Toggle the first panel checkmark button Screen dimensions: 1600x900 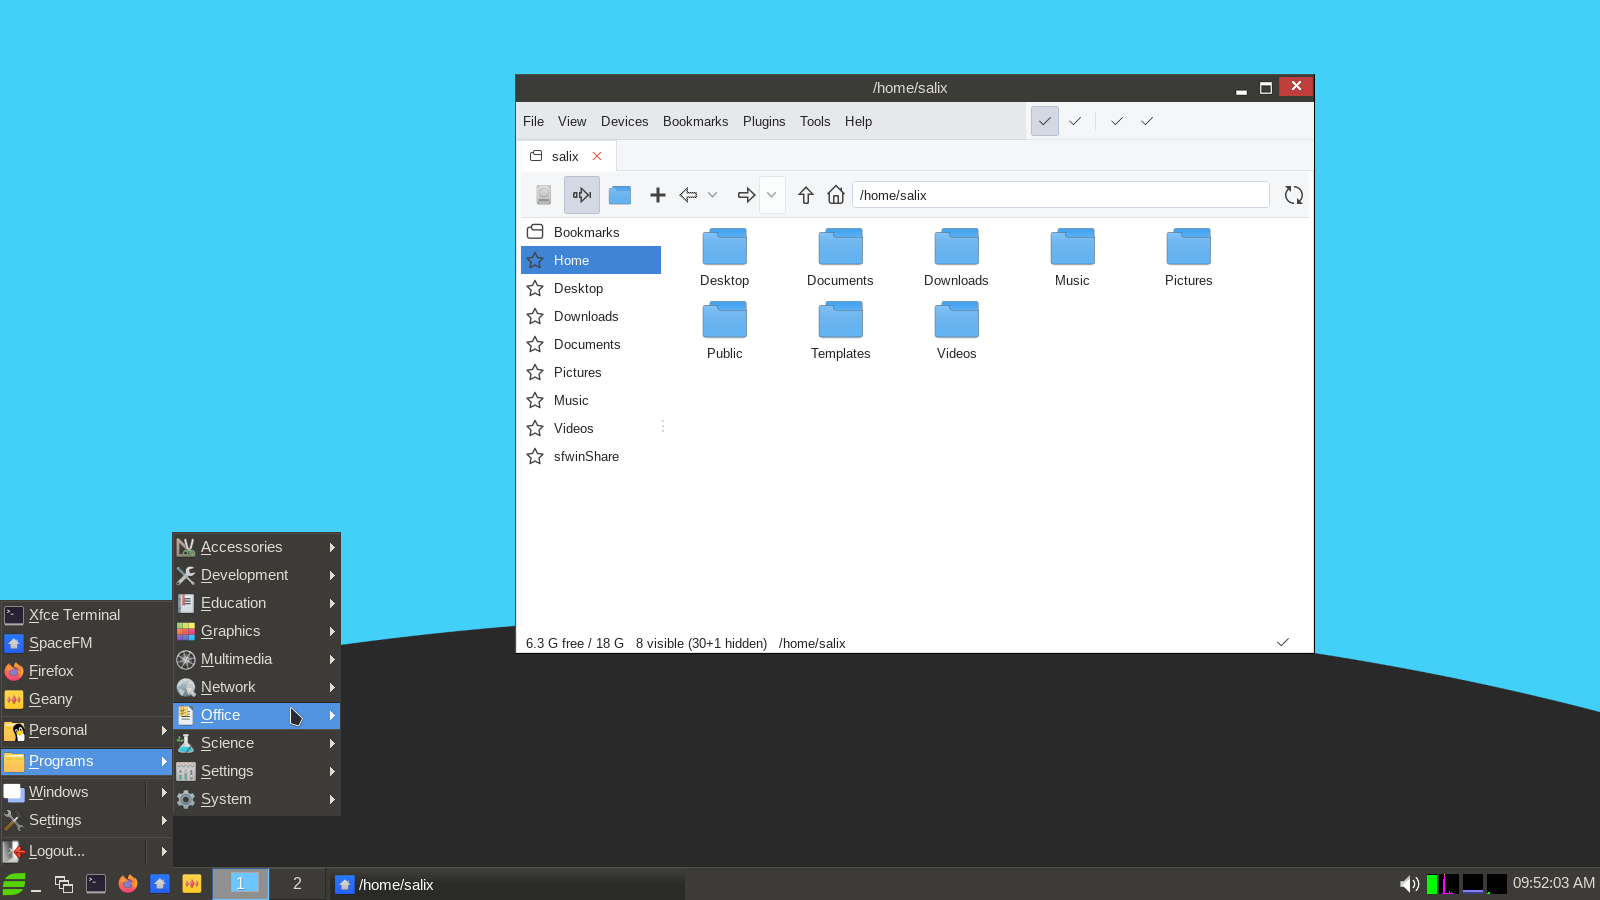point(1045,121)
